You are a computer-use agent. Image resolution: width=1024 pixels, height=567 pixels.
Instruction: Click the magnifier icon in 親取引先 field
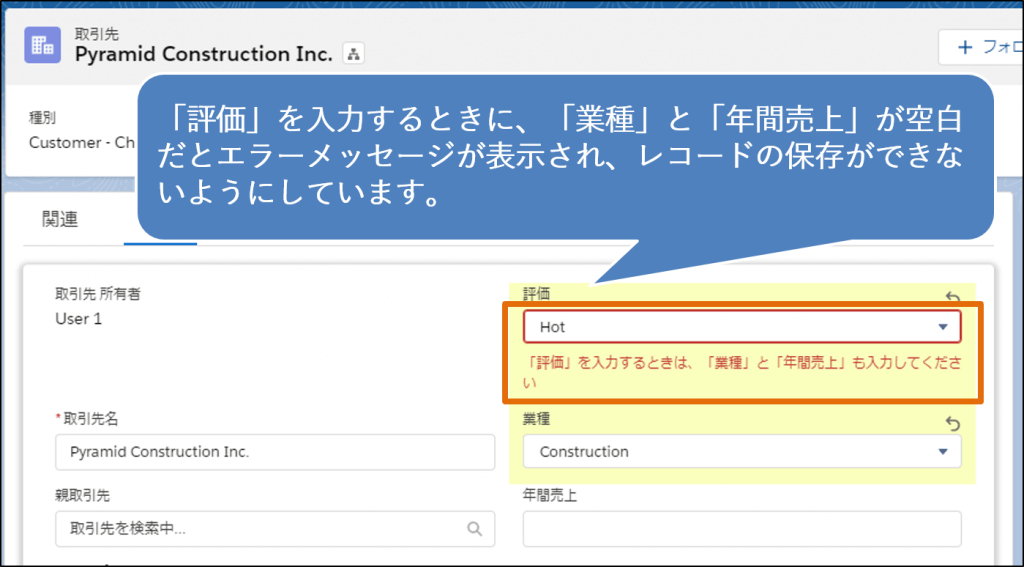click(x=475, y=528)
